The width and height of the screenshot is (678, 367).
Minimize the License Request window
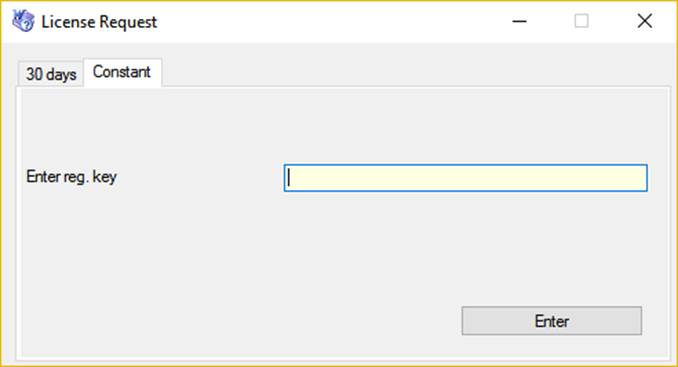(x=519, y=21)
